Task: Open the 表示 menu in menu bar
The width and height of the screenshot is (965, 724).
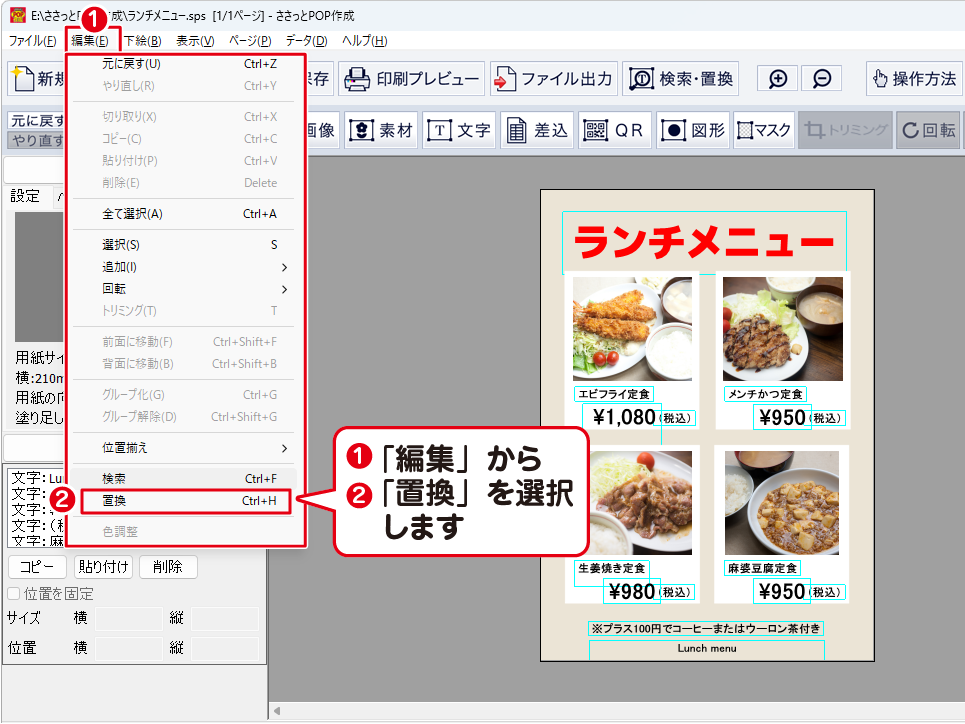Action: (x=195, y=41)
